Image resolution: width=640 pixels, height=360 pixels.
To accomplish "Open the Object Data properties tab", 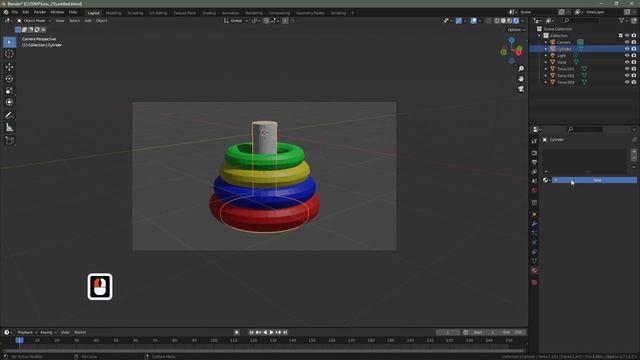I will (534, 261).
